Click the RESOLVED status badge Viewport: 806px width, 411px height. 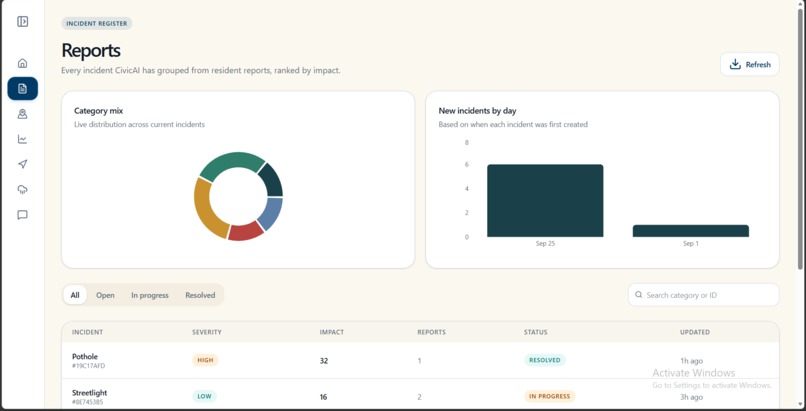pos(545,360)
